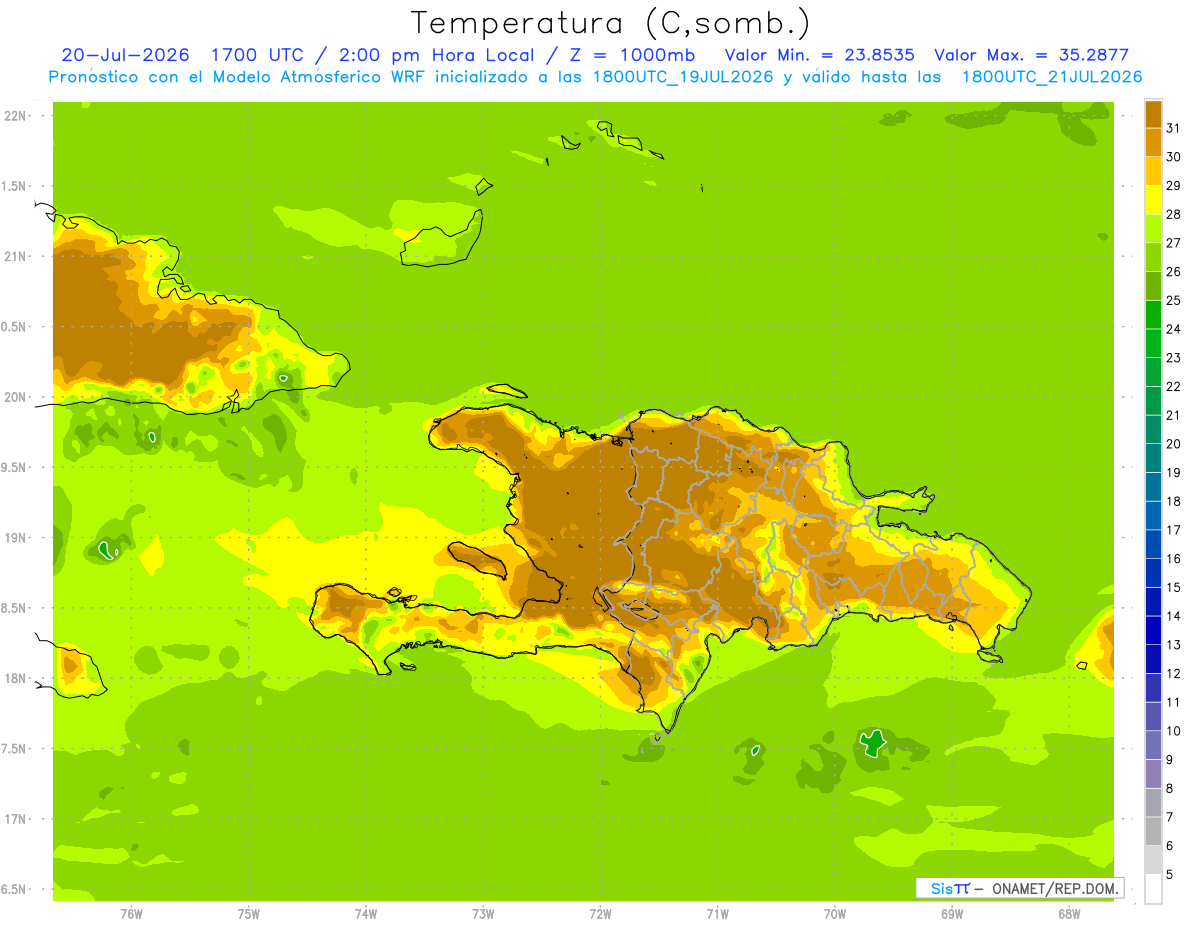This screenshot has width=1200, height=927.
Task: Click "Valor Max. = 35.2877"
Action: (x=1031, y=55)
